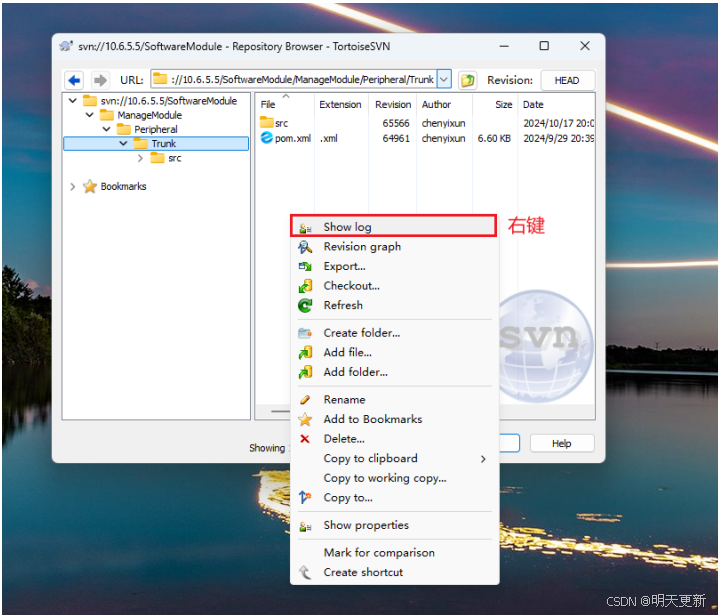The image size is (718, 615).
Task: Click the file list horizontal scrollbar
Action: tap(279, 411)
